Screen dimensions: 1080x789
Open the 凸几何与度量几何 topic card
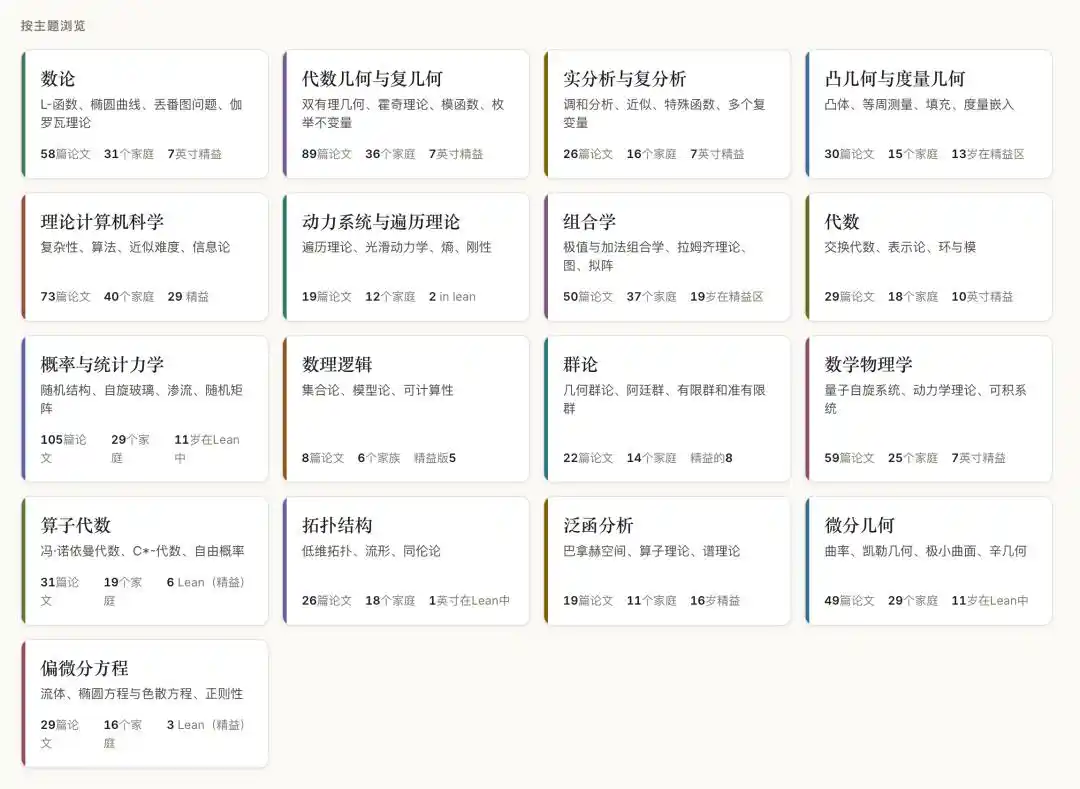(x=929, y=114)
